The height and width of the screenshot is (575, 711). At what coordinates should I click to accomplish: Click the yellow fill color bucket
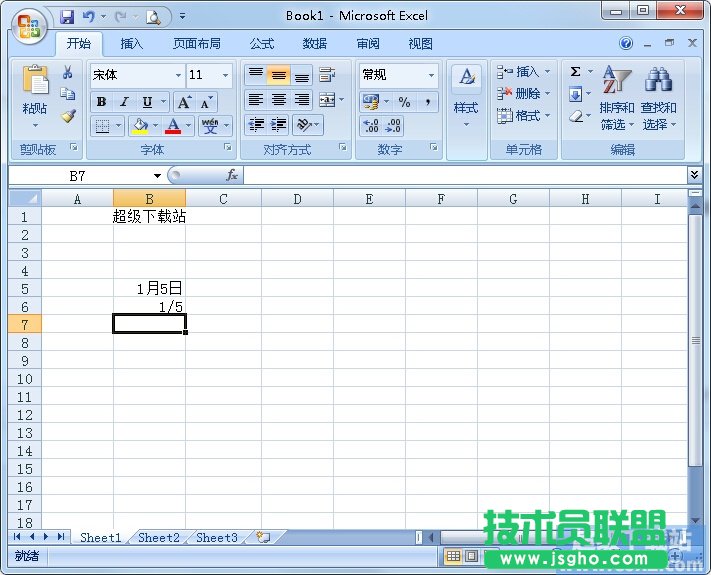pos(140,126)
